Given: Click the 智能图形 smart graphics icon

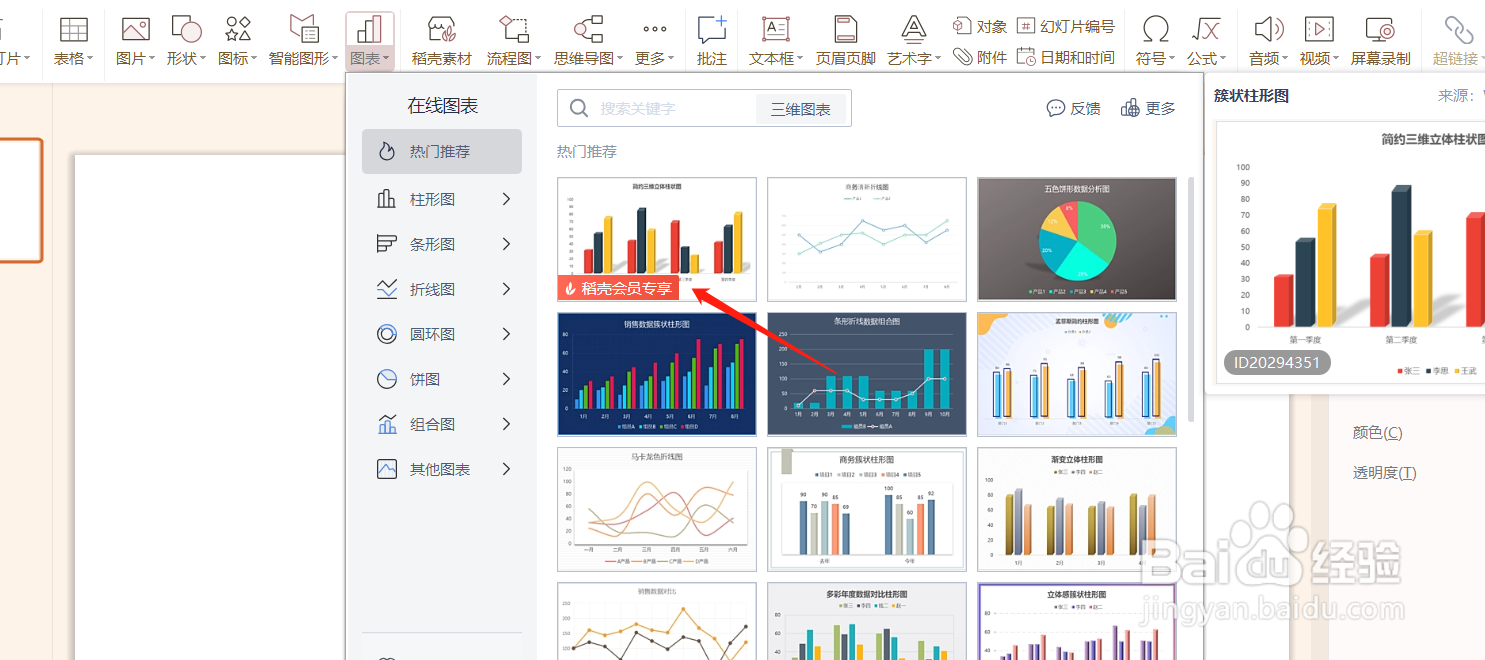Looking at the screenshot, I should click(304, 29).
